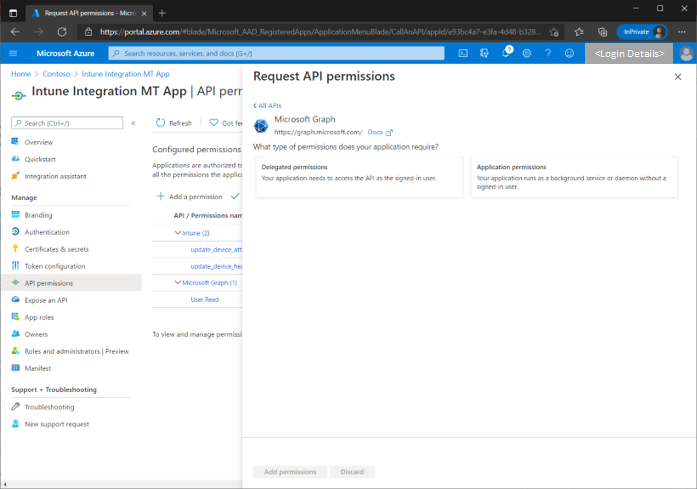
Task: Open Token configuration
Action: (55, 266)
